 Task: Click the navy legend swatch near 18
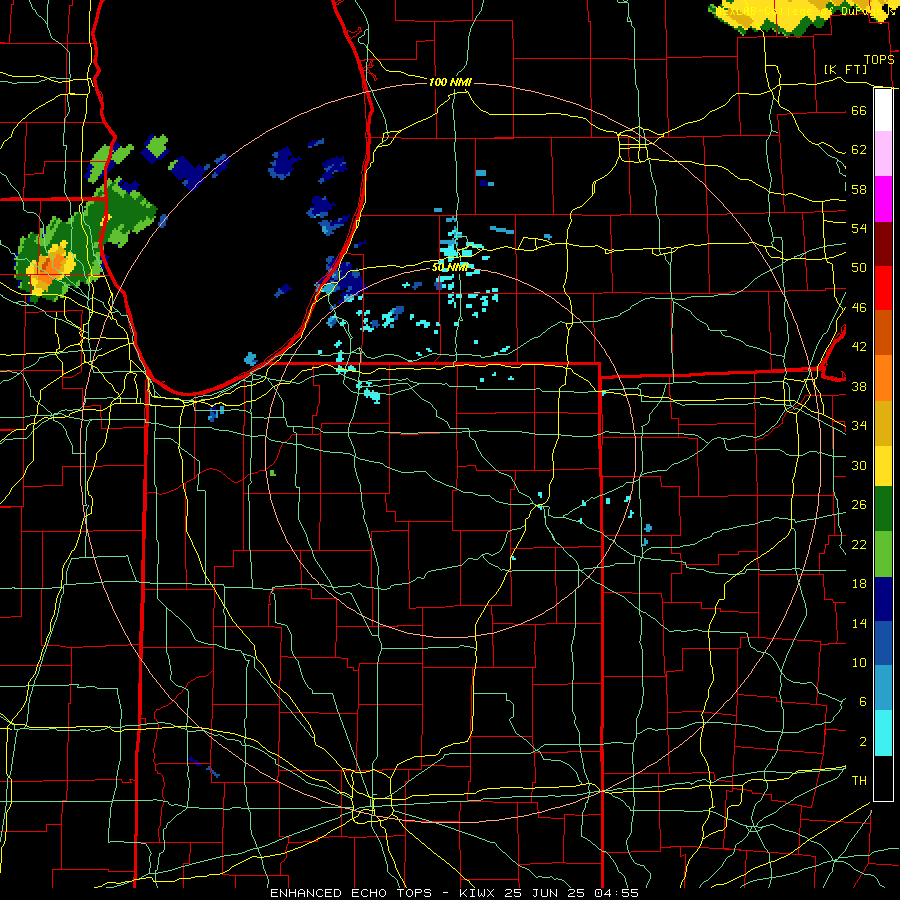(x=883, y=599)
